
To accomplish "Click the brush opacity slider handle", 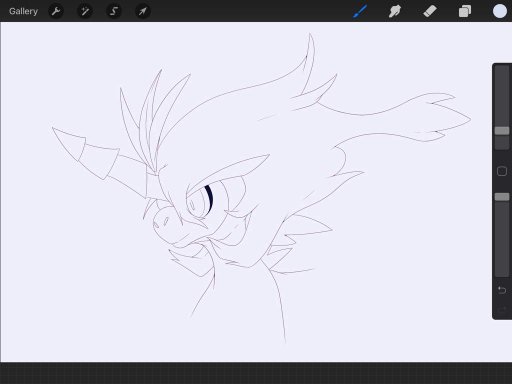I will (x=502, y=197).
